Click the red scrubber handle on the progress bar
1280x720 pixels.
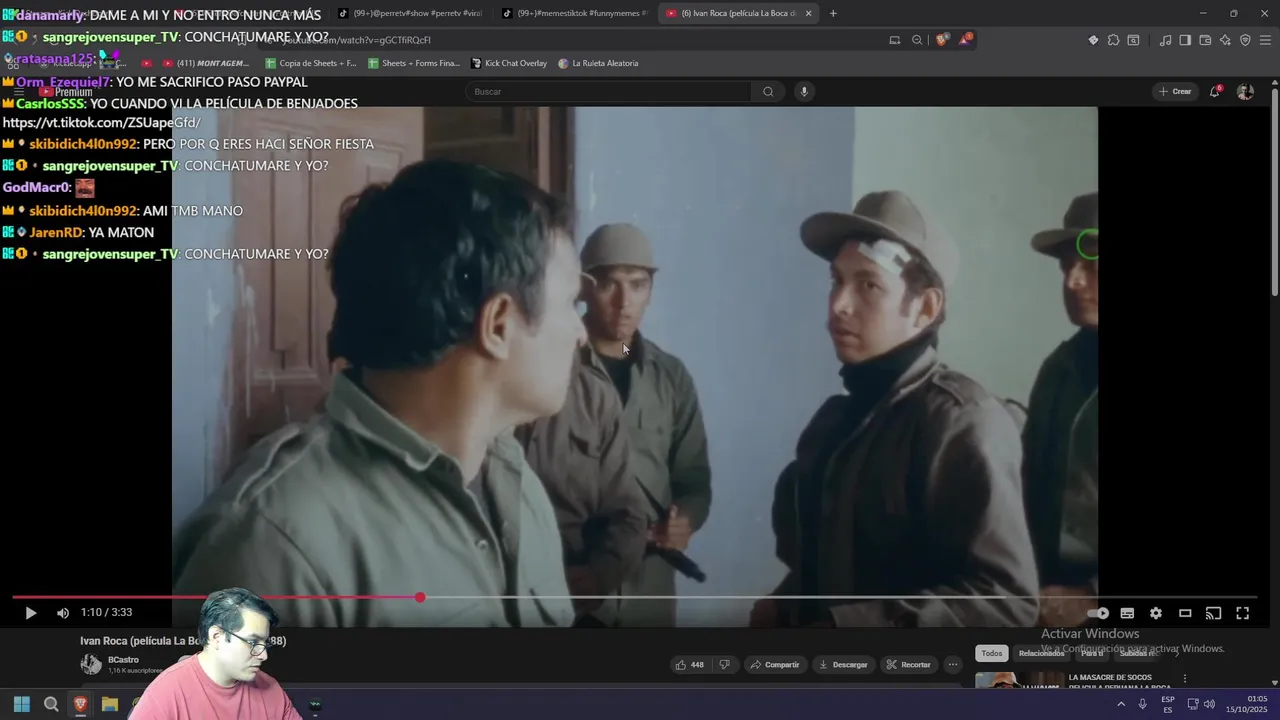(420, 597)
